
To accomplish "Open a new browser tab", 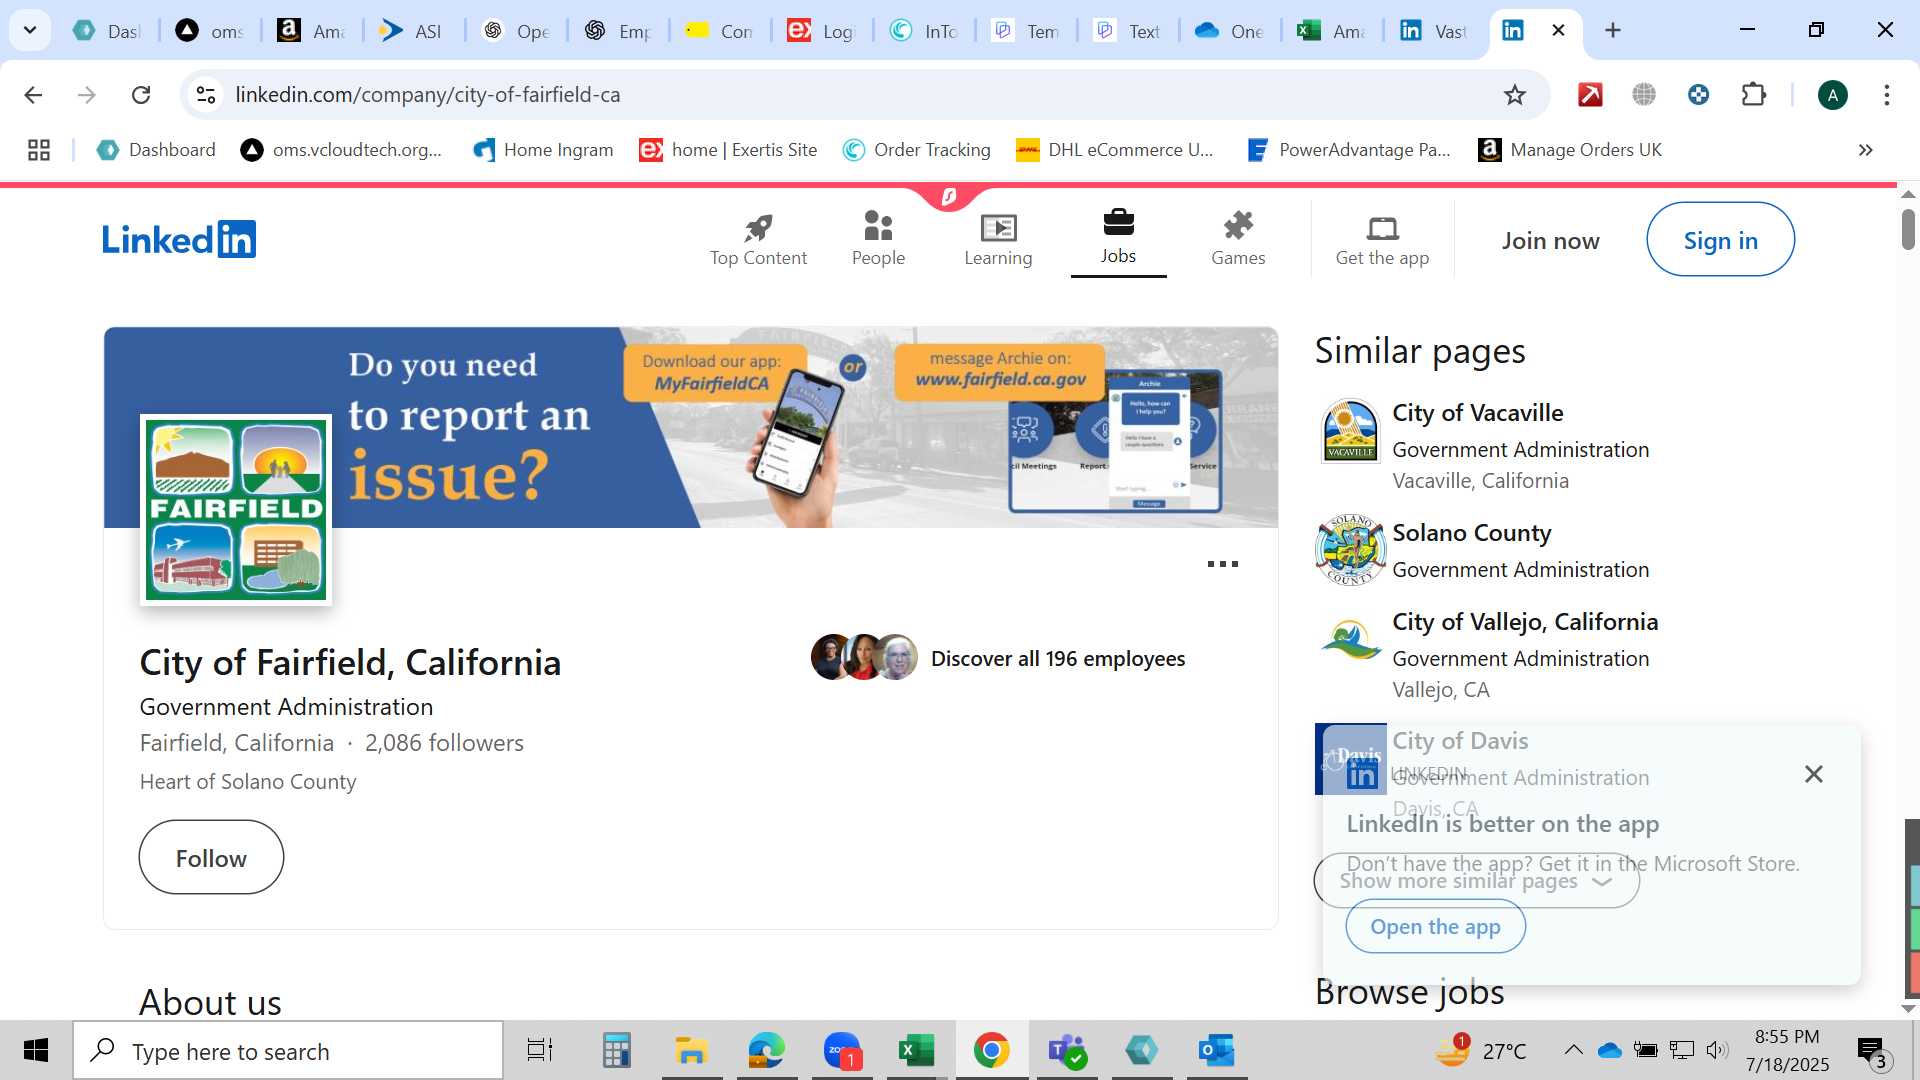I will [x=1612, y=31].
